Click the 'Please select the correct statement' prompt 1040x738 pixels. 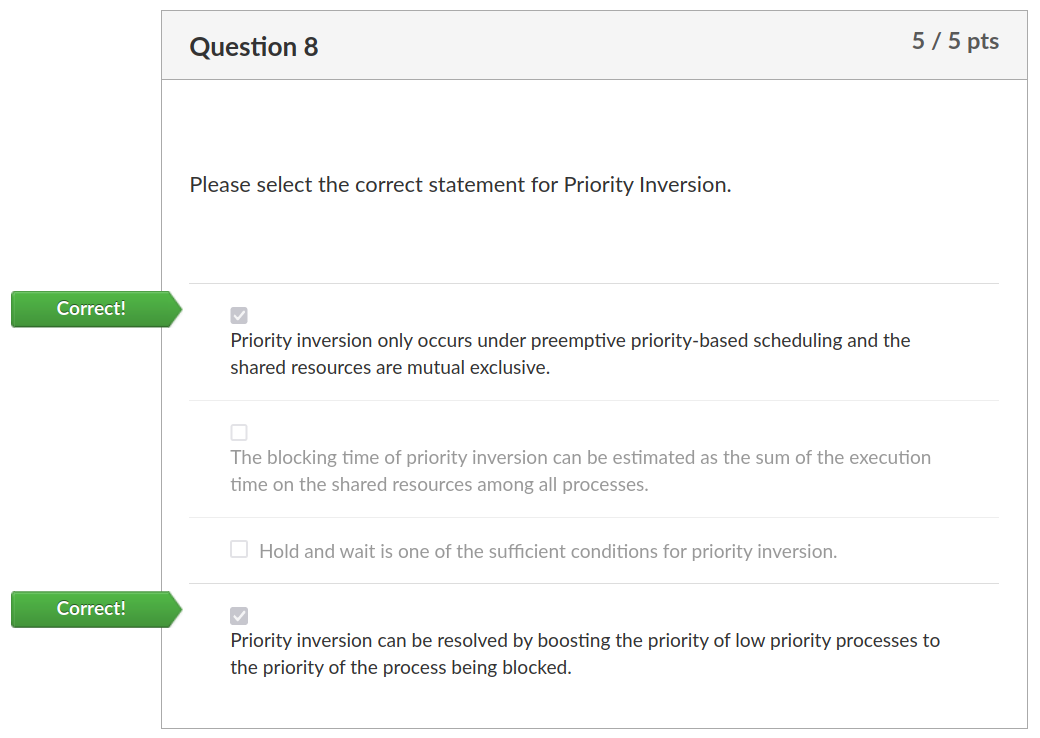[x=460, y=185]
